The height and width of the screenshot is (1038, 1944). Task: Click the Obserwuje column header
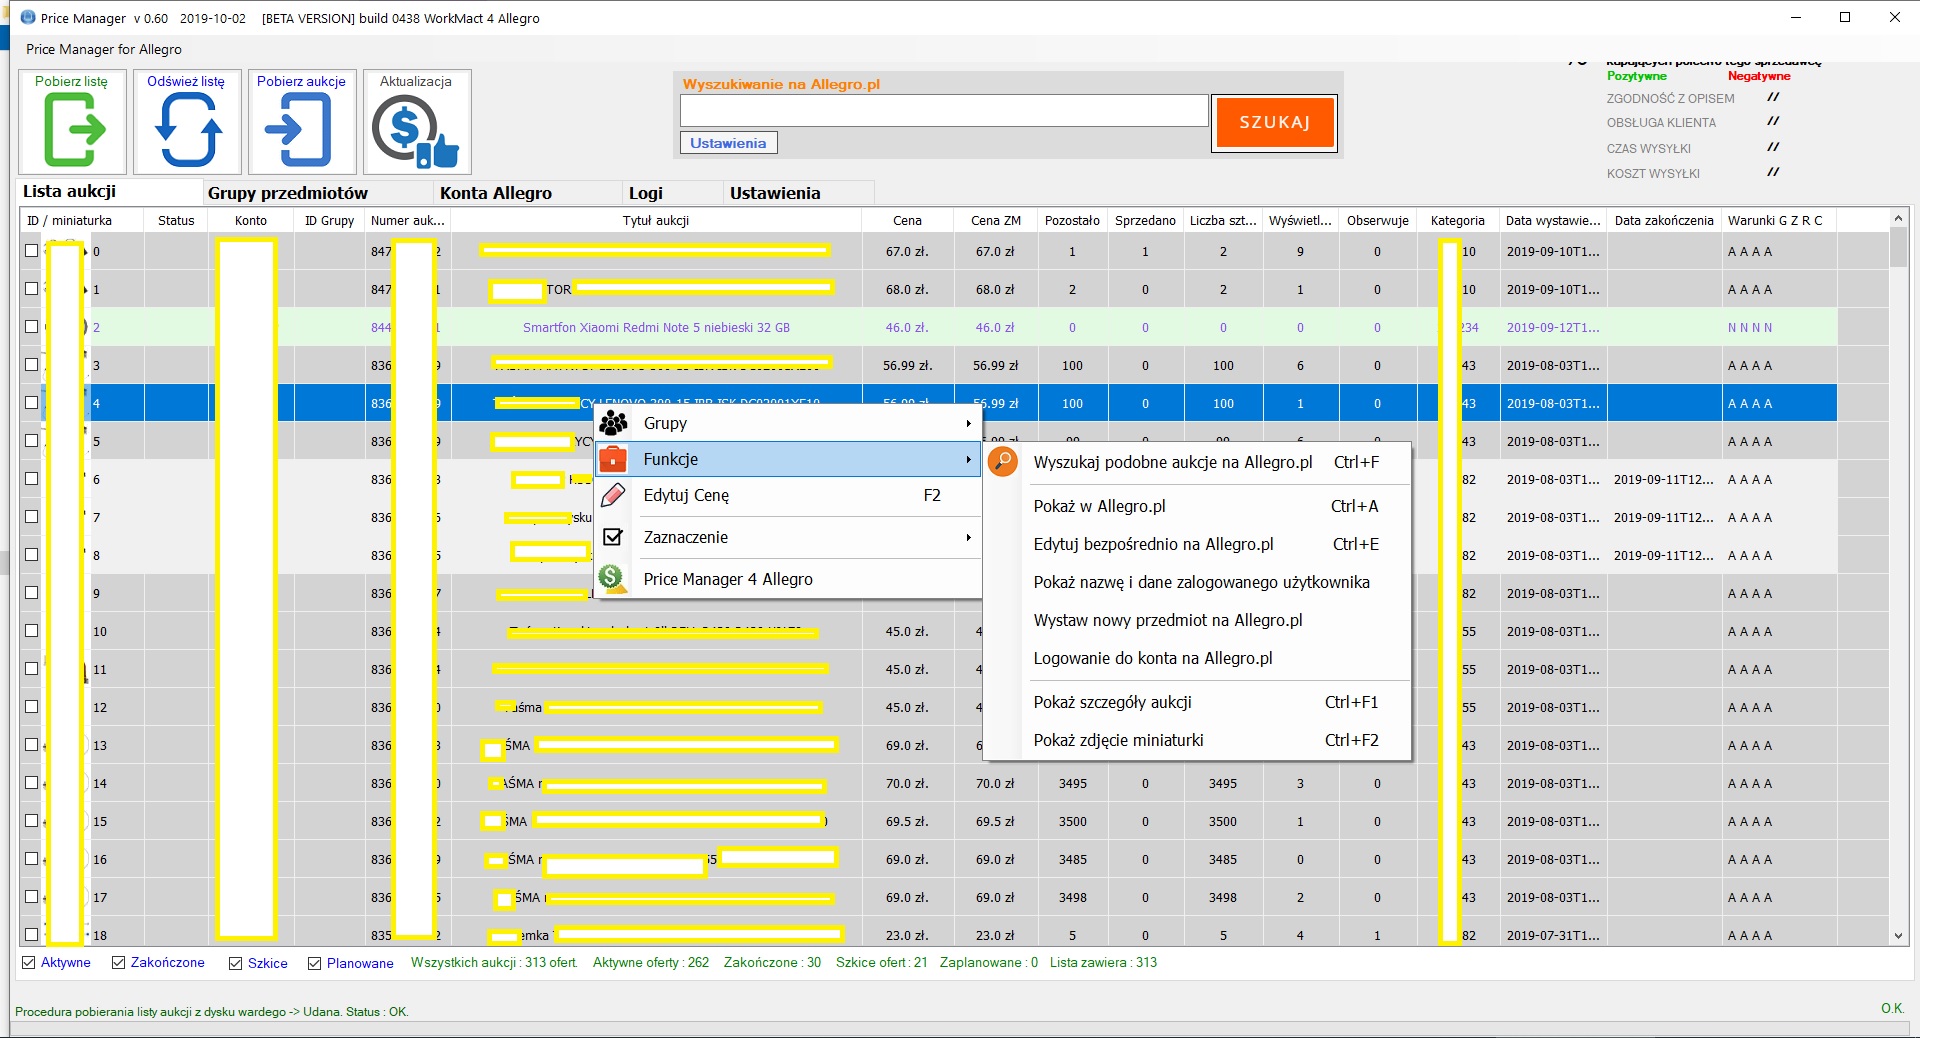click(1377, 220)
